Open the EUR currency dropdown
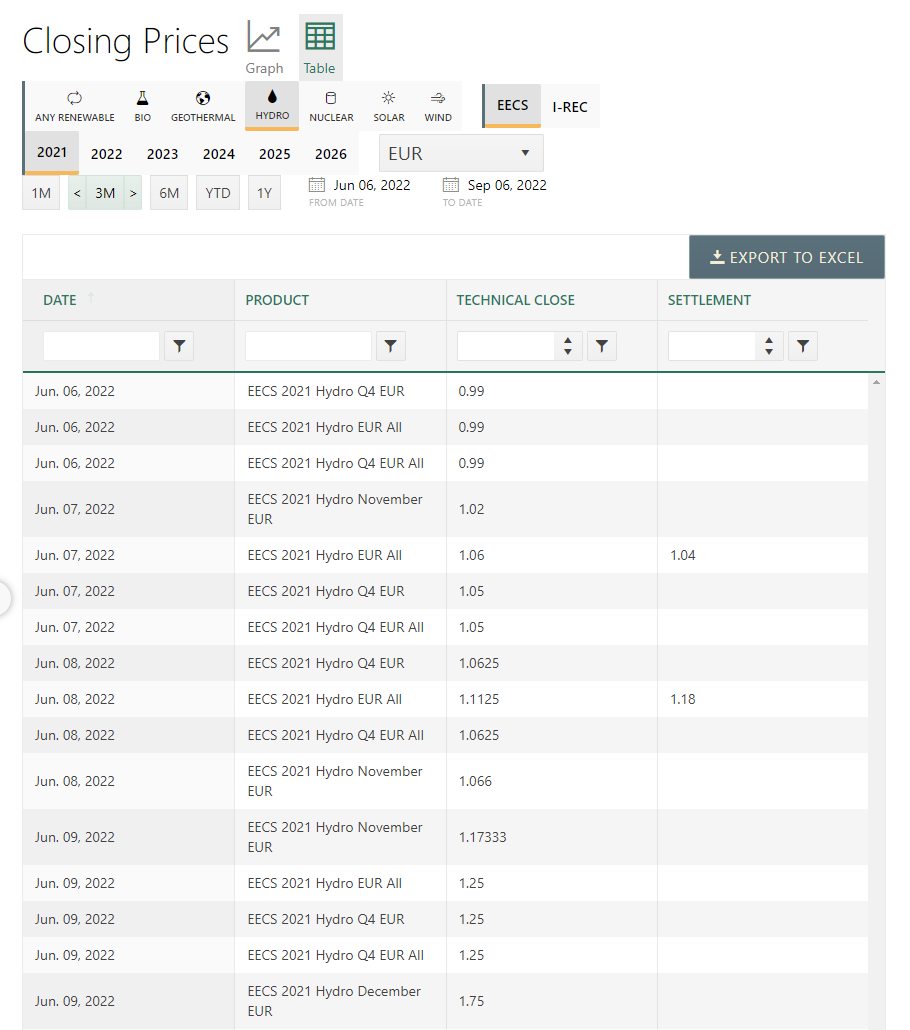This screenshot has height=1030, width=910. tap(461, 154)
